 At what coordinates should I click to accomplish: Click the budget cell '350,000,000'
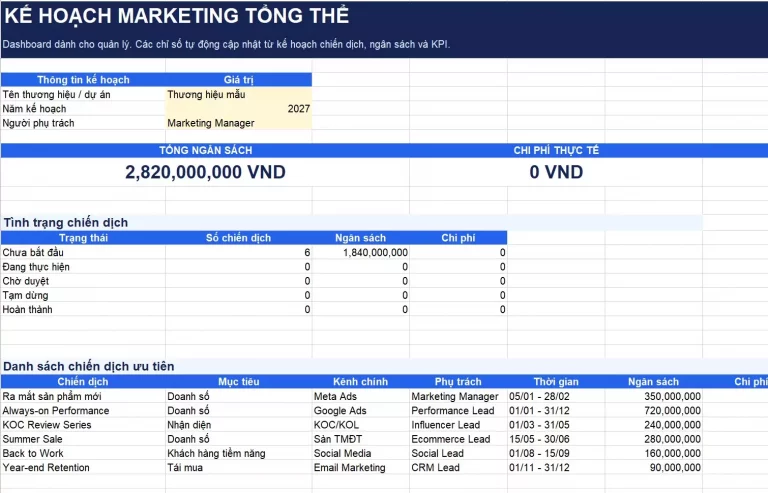(653, 396)
